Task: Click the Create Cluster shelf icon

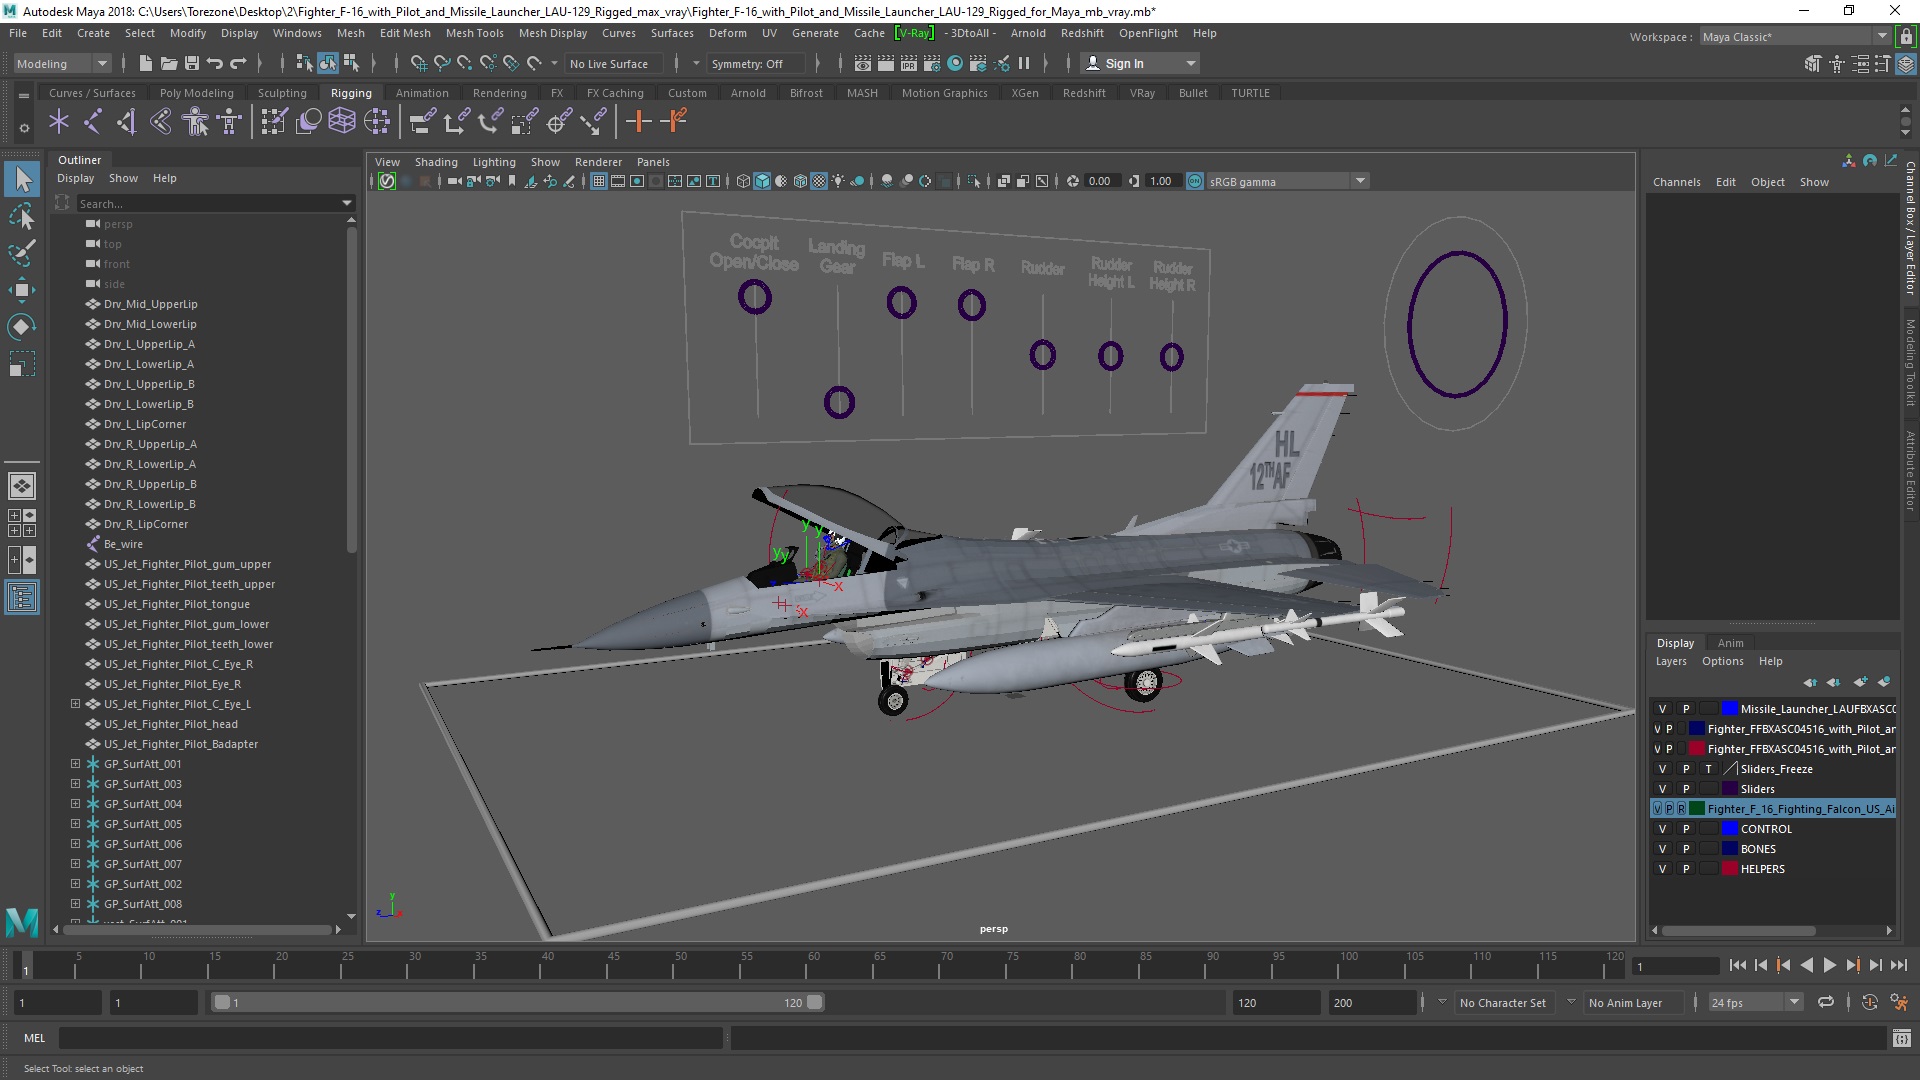Action: click(x=377, y=122)
